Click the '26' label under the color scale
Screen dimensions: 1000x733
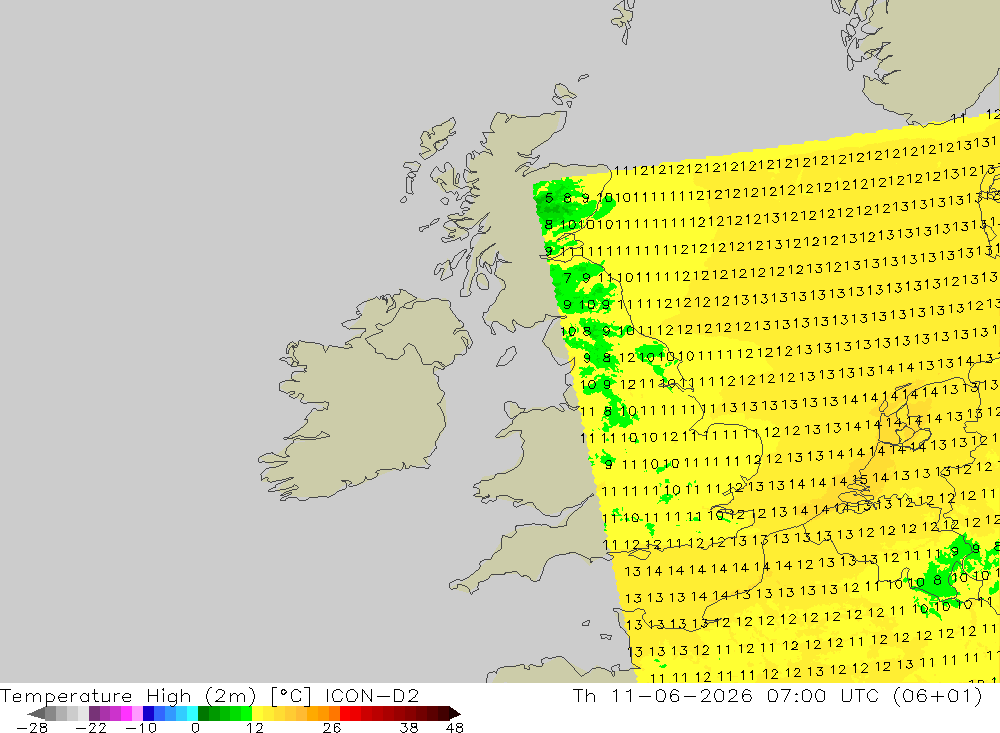click(x=332, y=728)
